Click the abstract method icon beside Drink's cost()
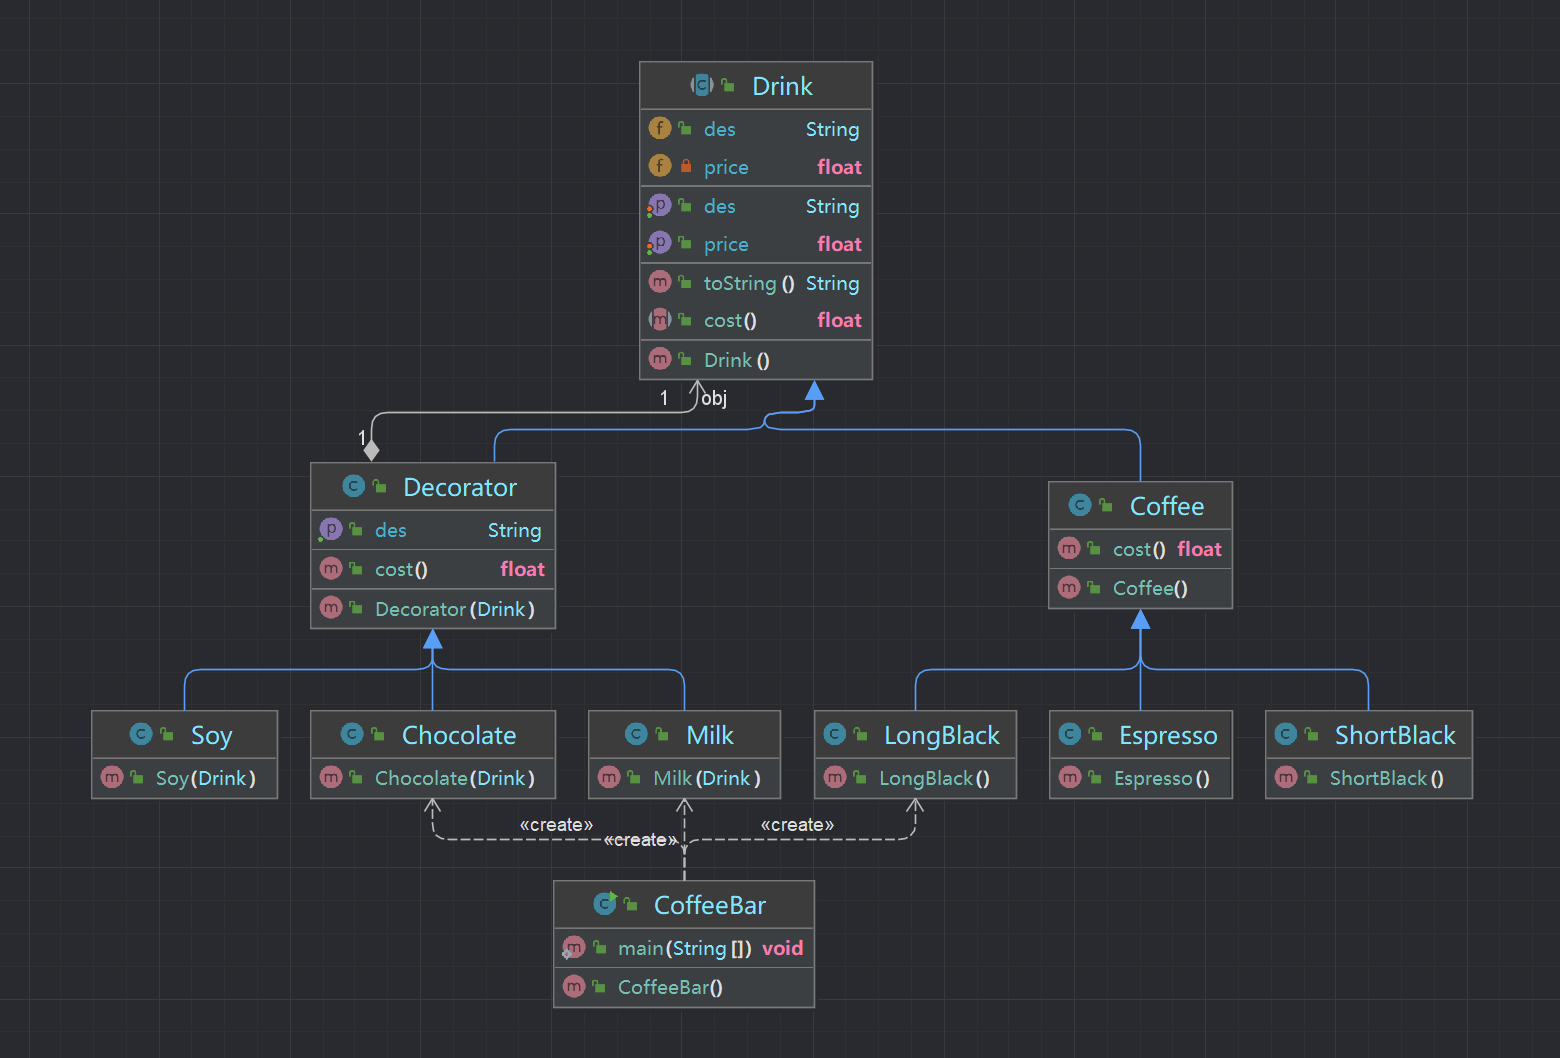 660,320
